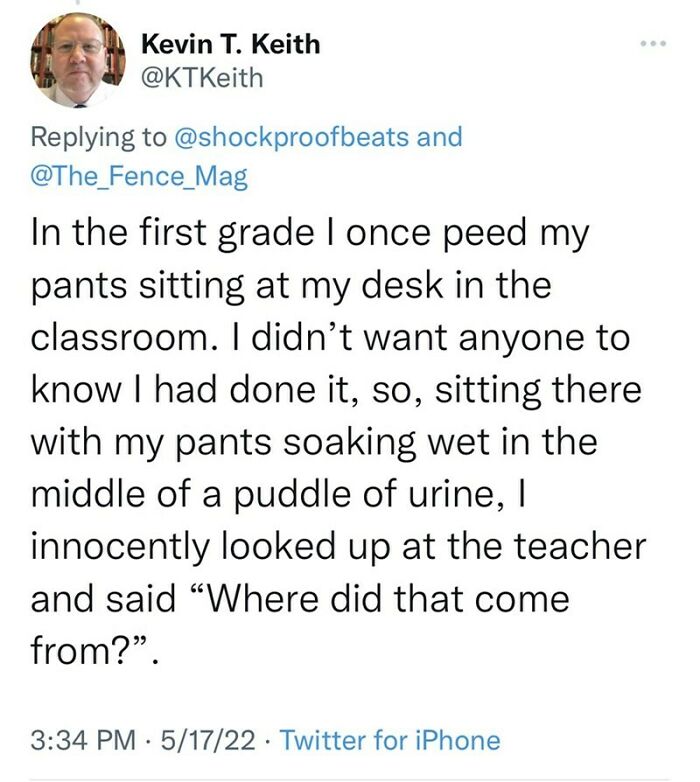Click "In the first grade" in the tweet
Image resolution: width=700 pixels, height=782 pixels.
point(149,235)
